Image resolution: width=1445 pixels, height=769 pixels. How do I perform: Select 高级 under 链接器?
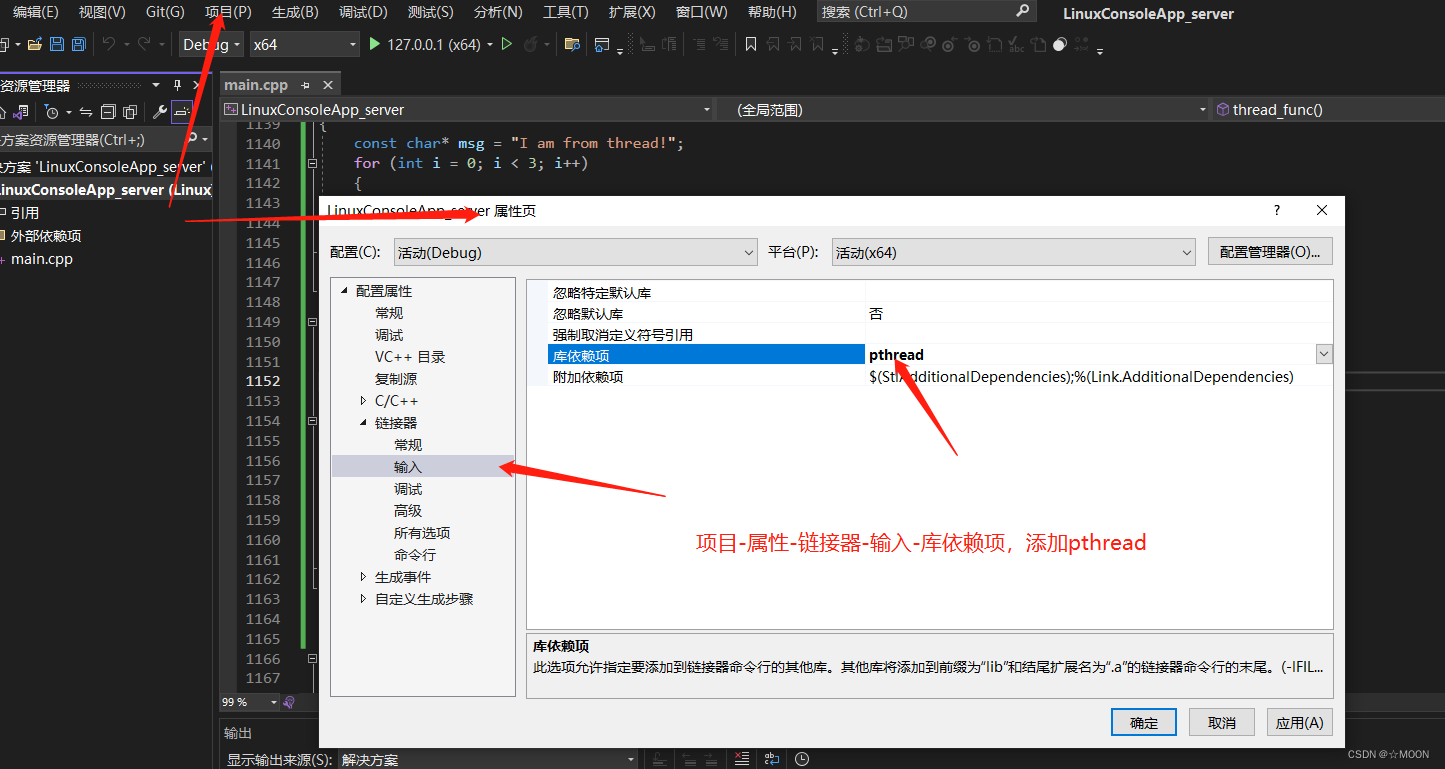click(x=408, y=511)
